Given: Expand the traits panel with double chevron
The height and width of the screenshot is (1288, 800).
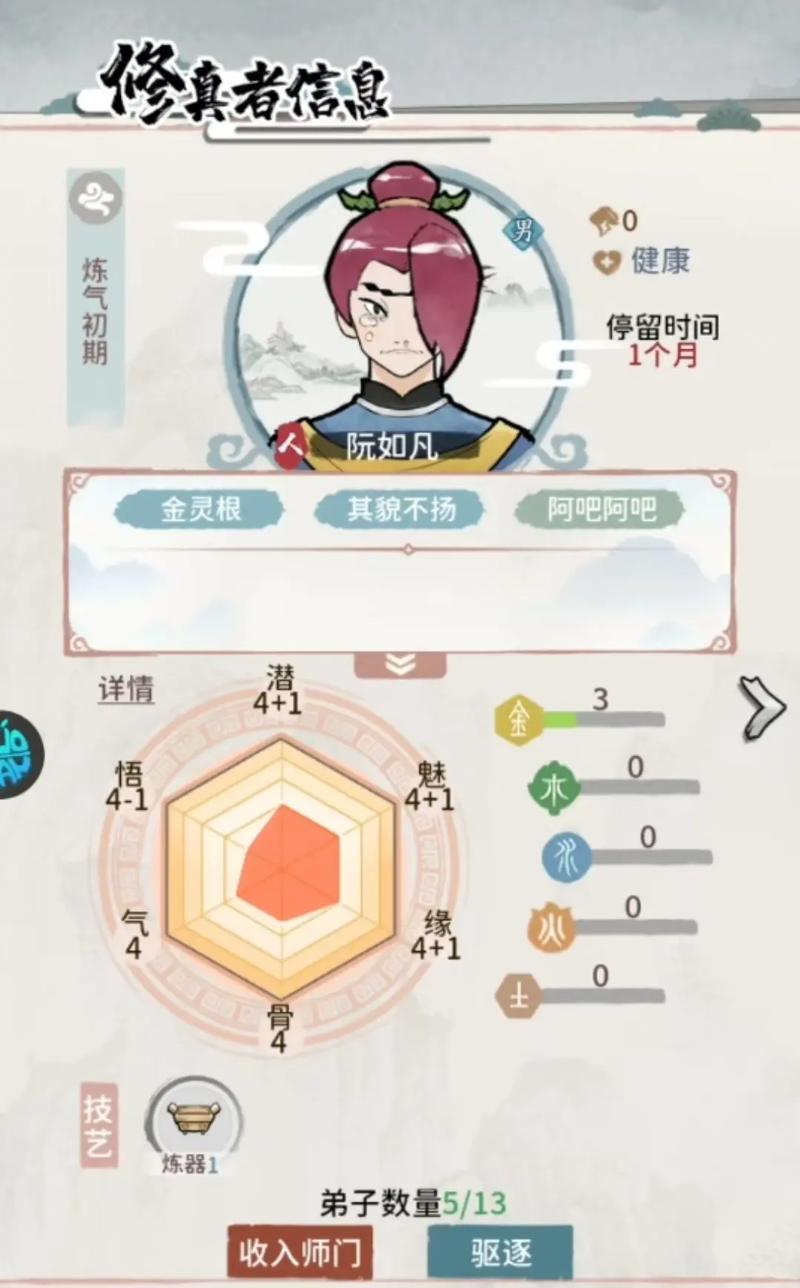Looking at the screenshot, I should 400,665.
